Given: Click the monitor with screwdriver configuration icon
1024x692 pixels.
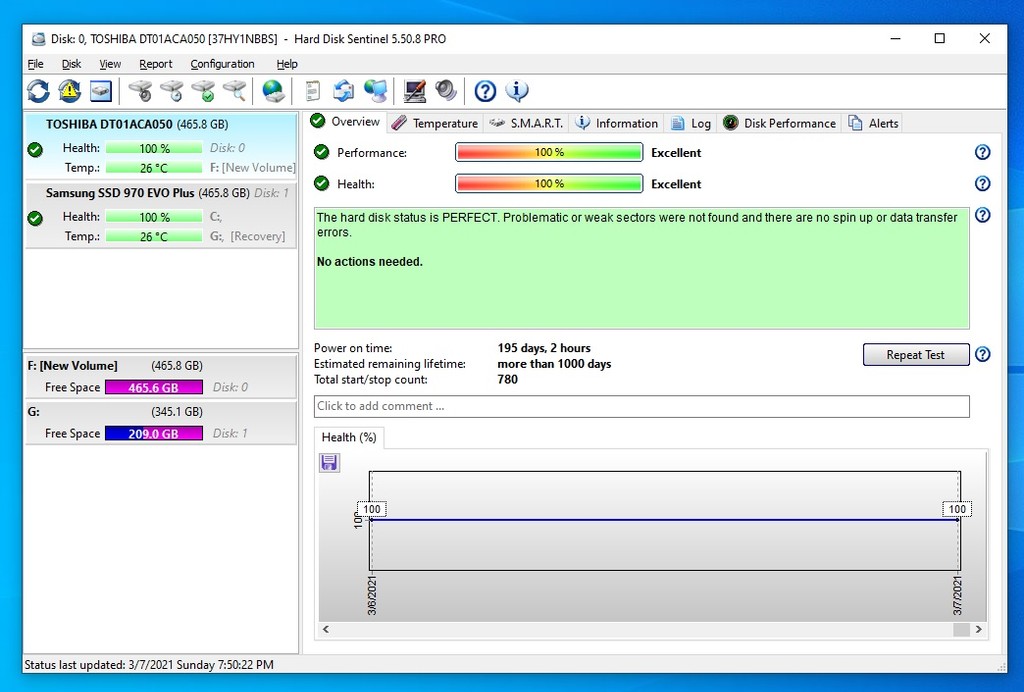Looking at the screenshot, I should click(x=415, y=91).
